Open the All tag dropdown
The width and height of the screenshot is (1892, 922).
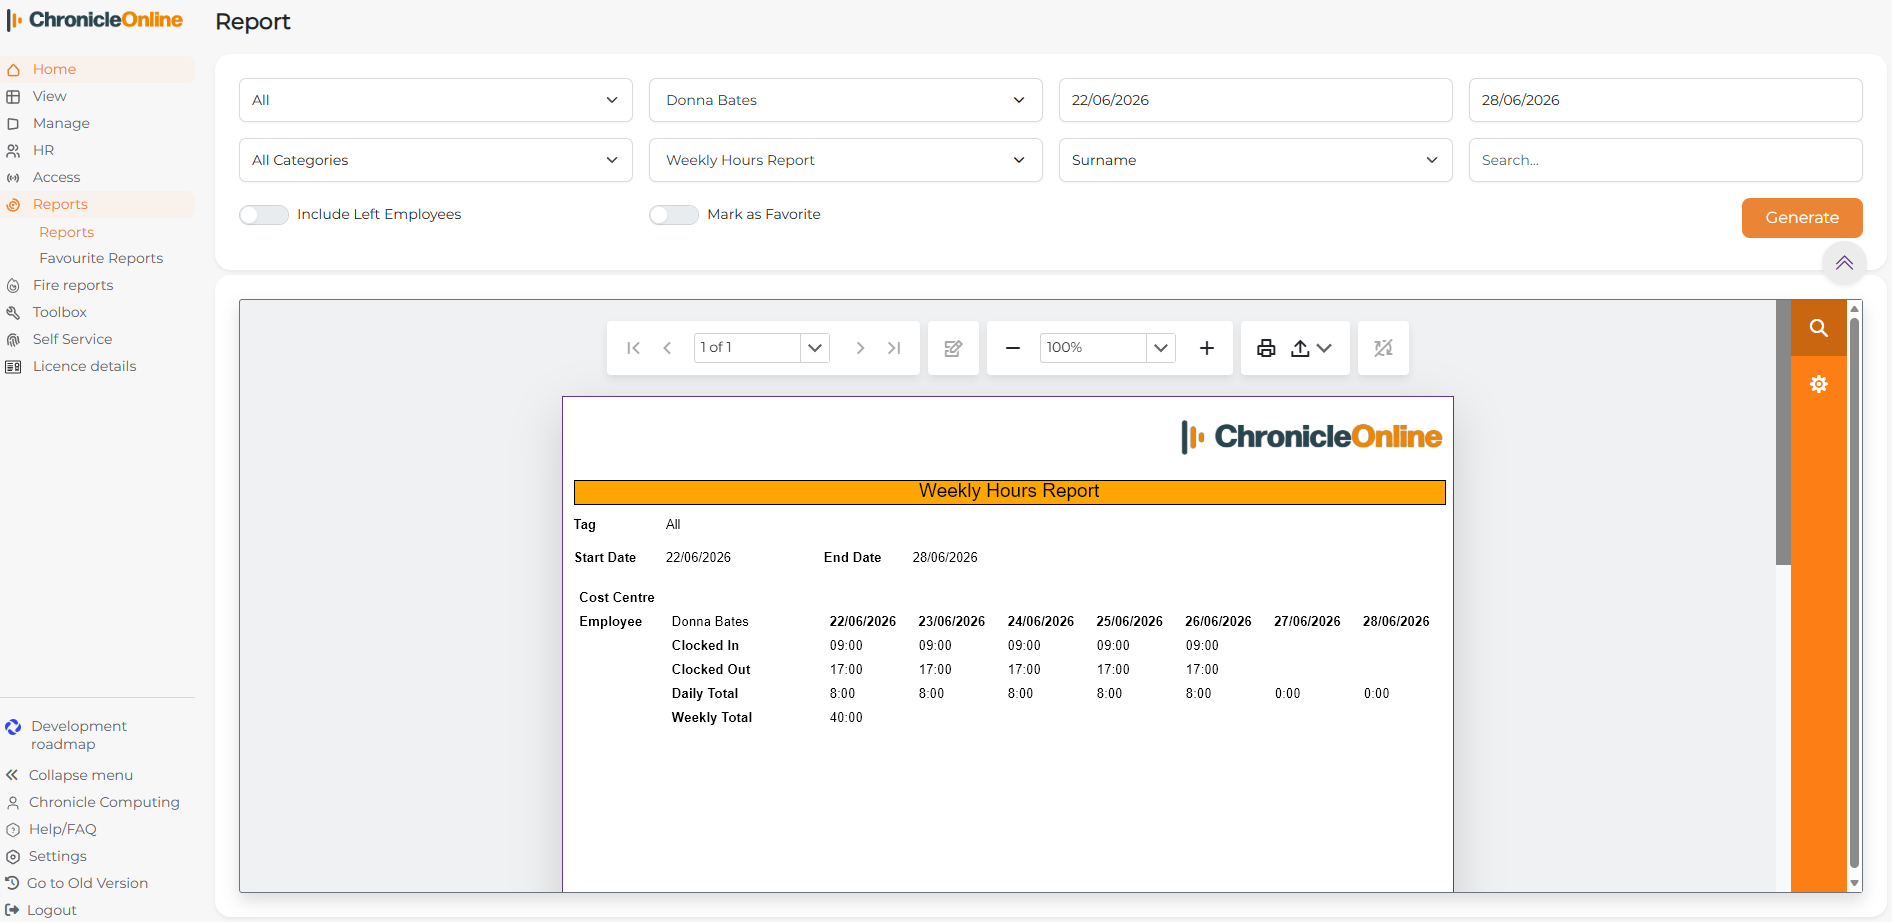point(436,100)
